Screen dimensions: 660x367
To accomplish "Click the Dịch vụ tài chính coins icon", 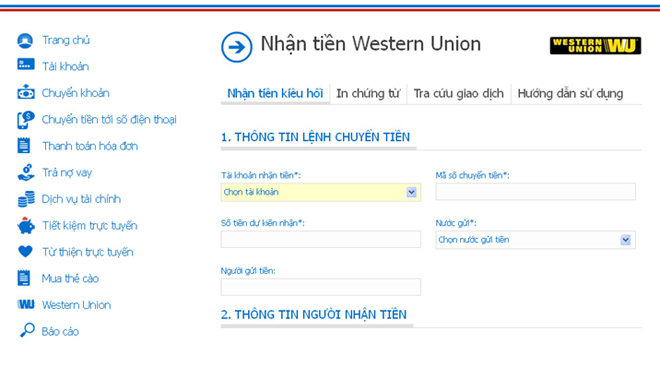I will tap(26, 199).
